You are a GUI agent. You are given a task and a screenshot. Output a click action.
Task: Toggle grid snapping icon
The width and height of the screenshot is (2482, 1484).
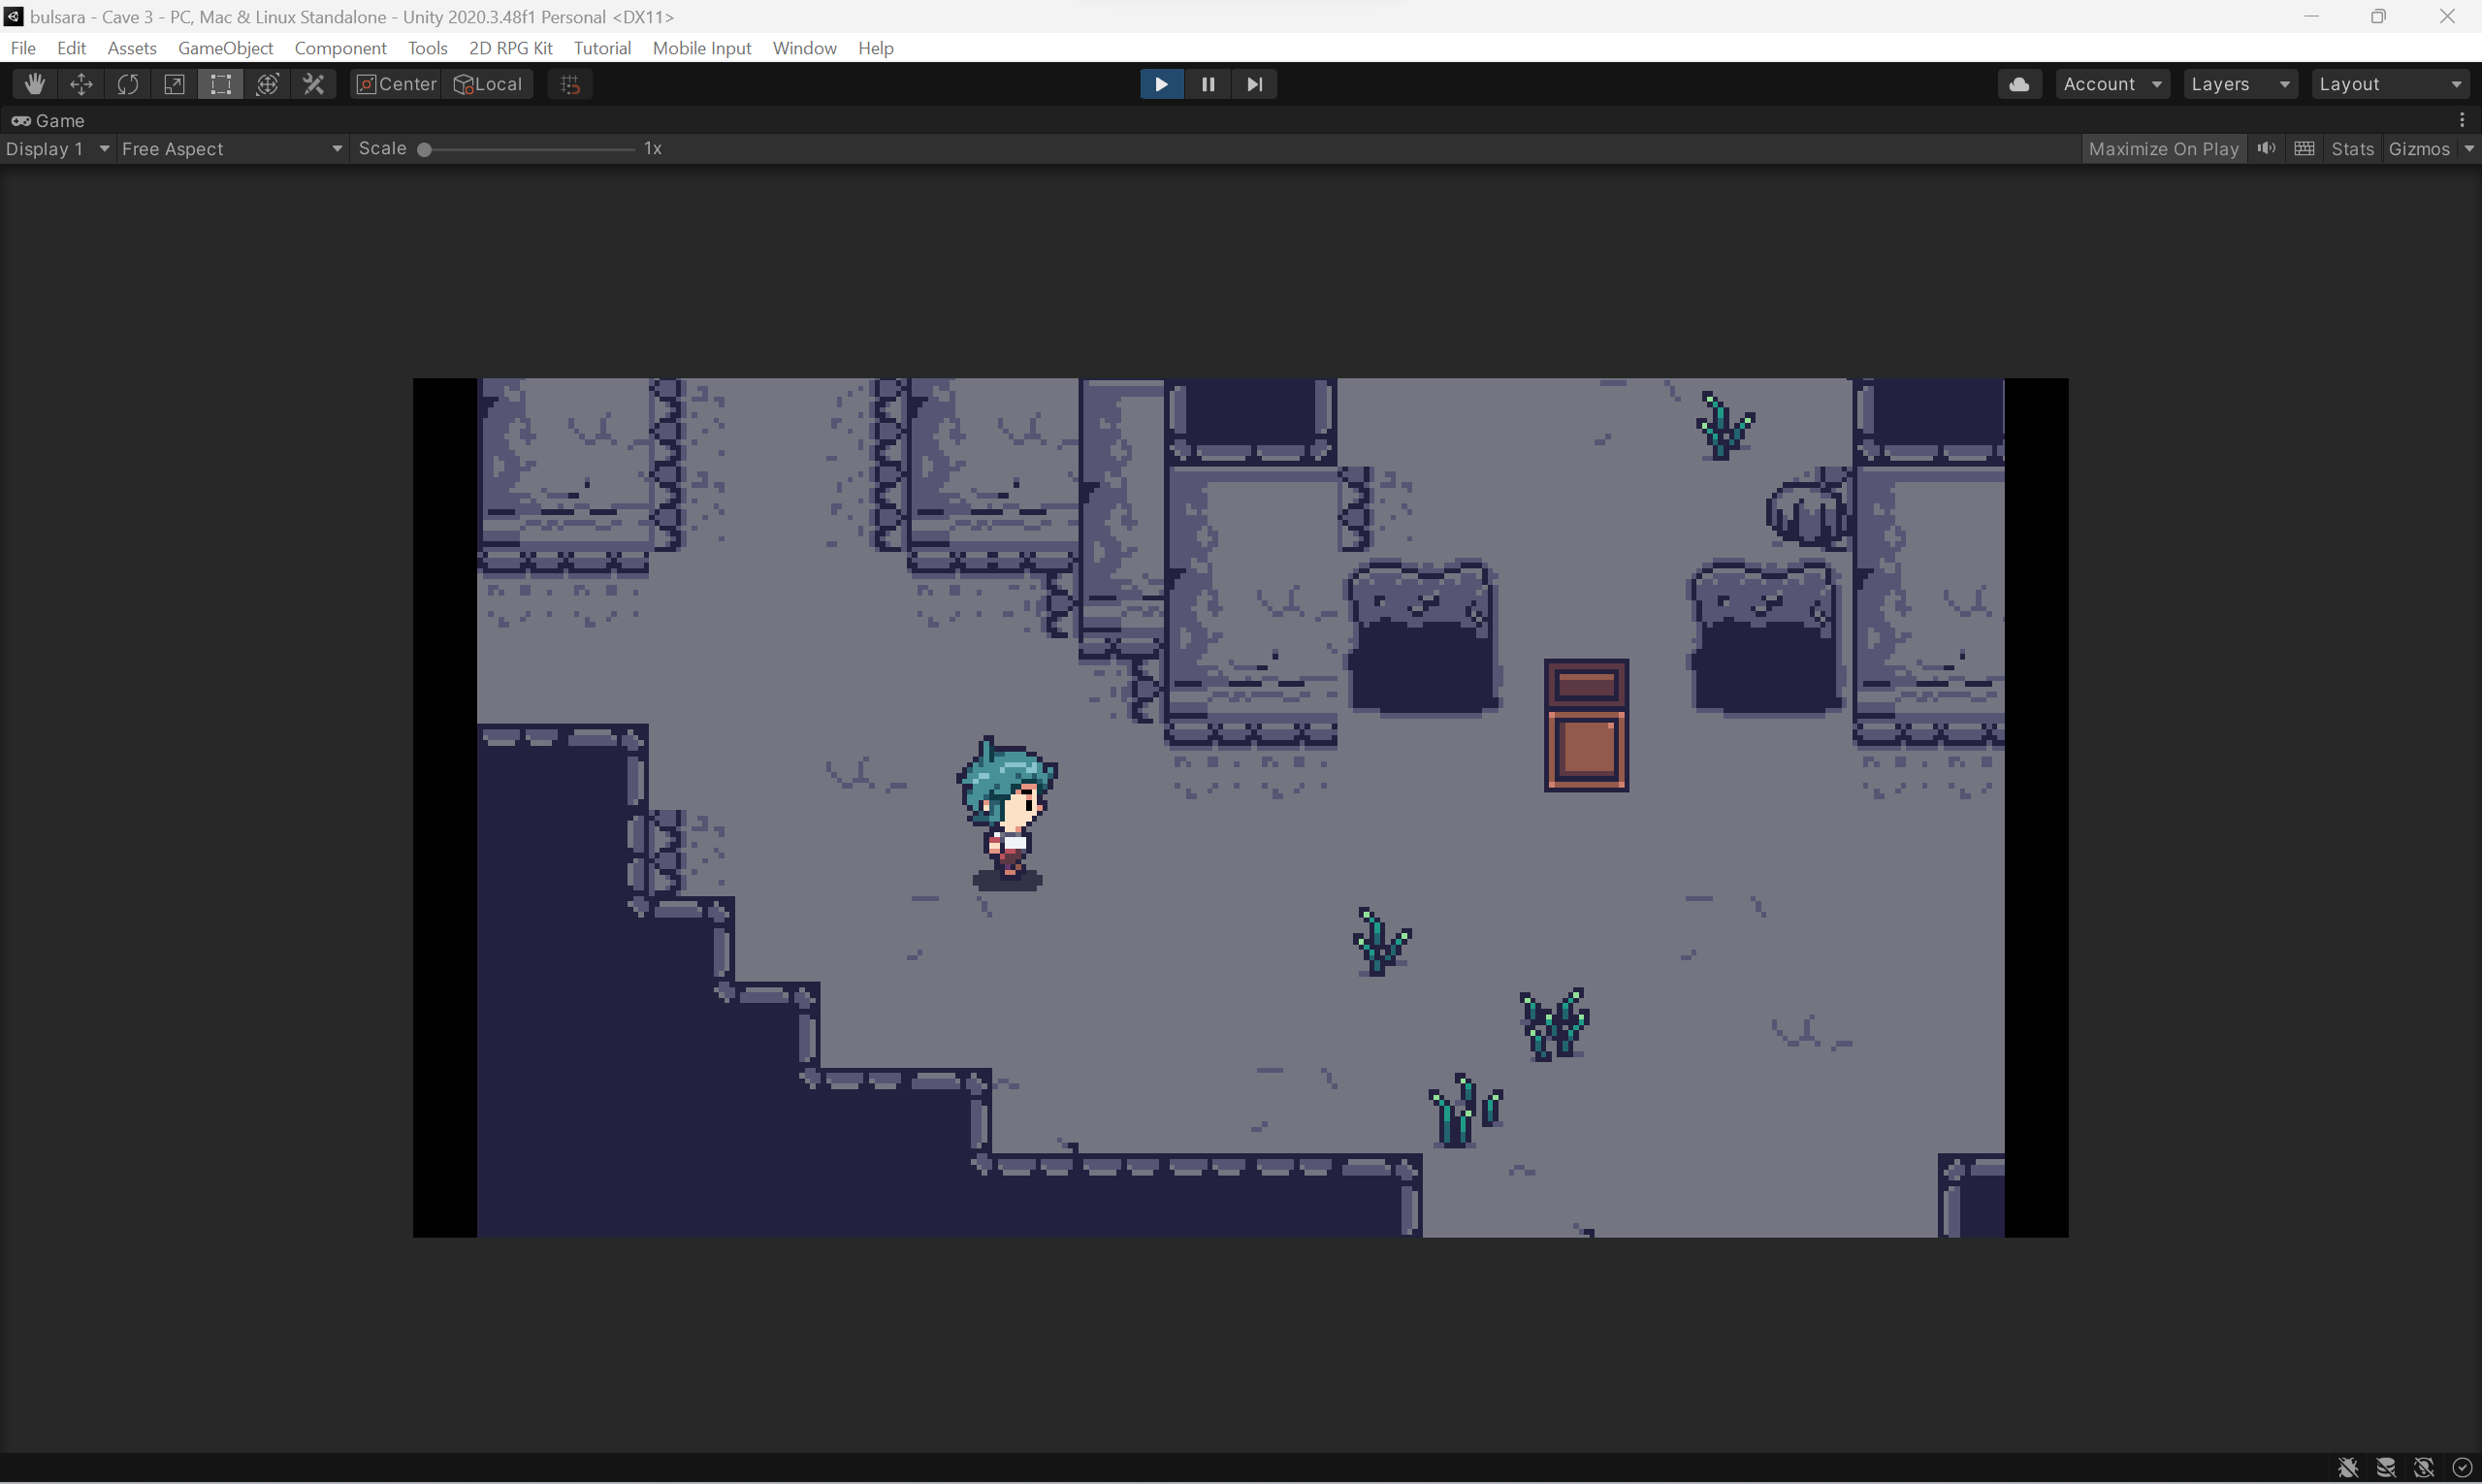click(570, 84)
